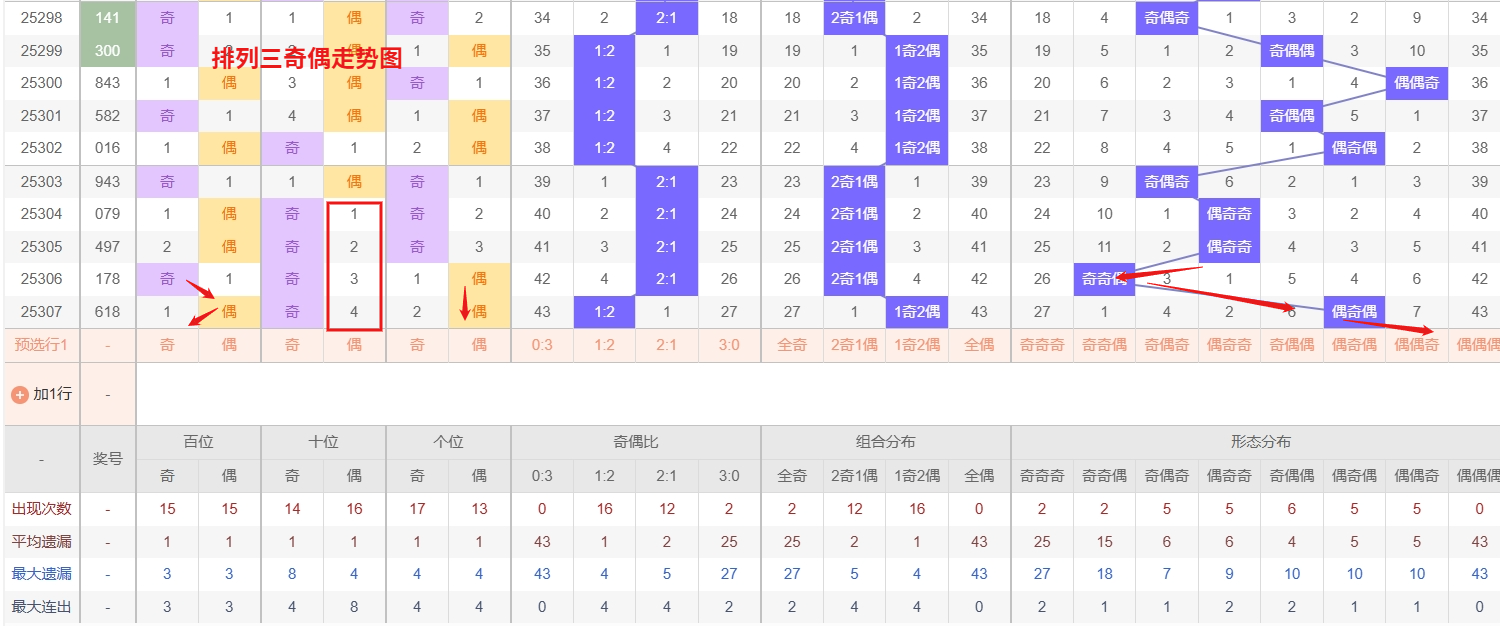Viewport: 1500px width, 626px height.
Task: Toggle 十位 偶 in the 预选行1 row
Action: pyautogui.click(x=354, y=344)
